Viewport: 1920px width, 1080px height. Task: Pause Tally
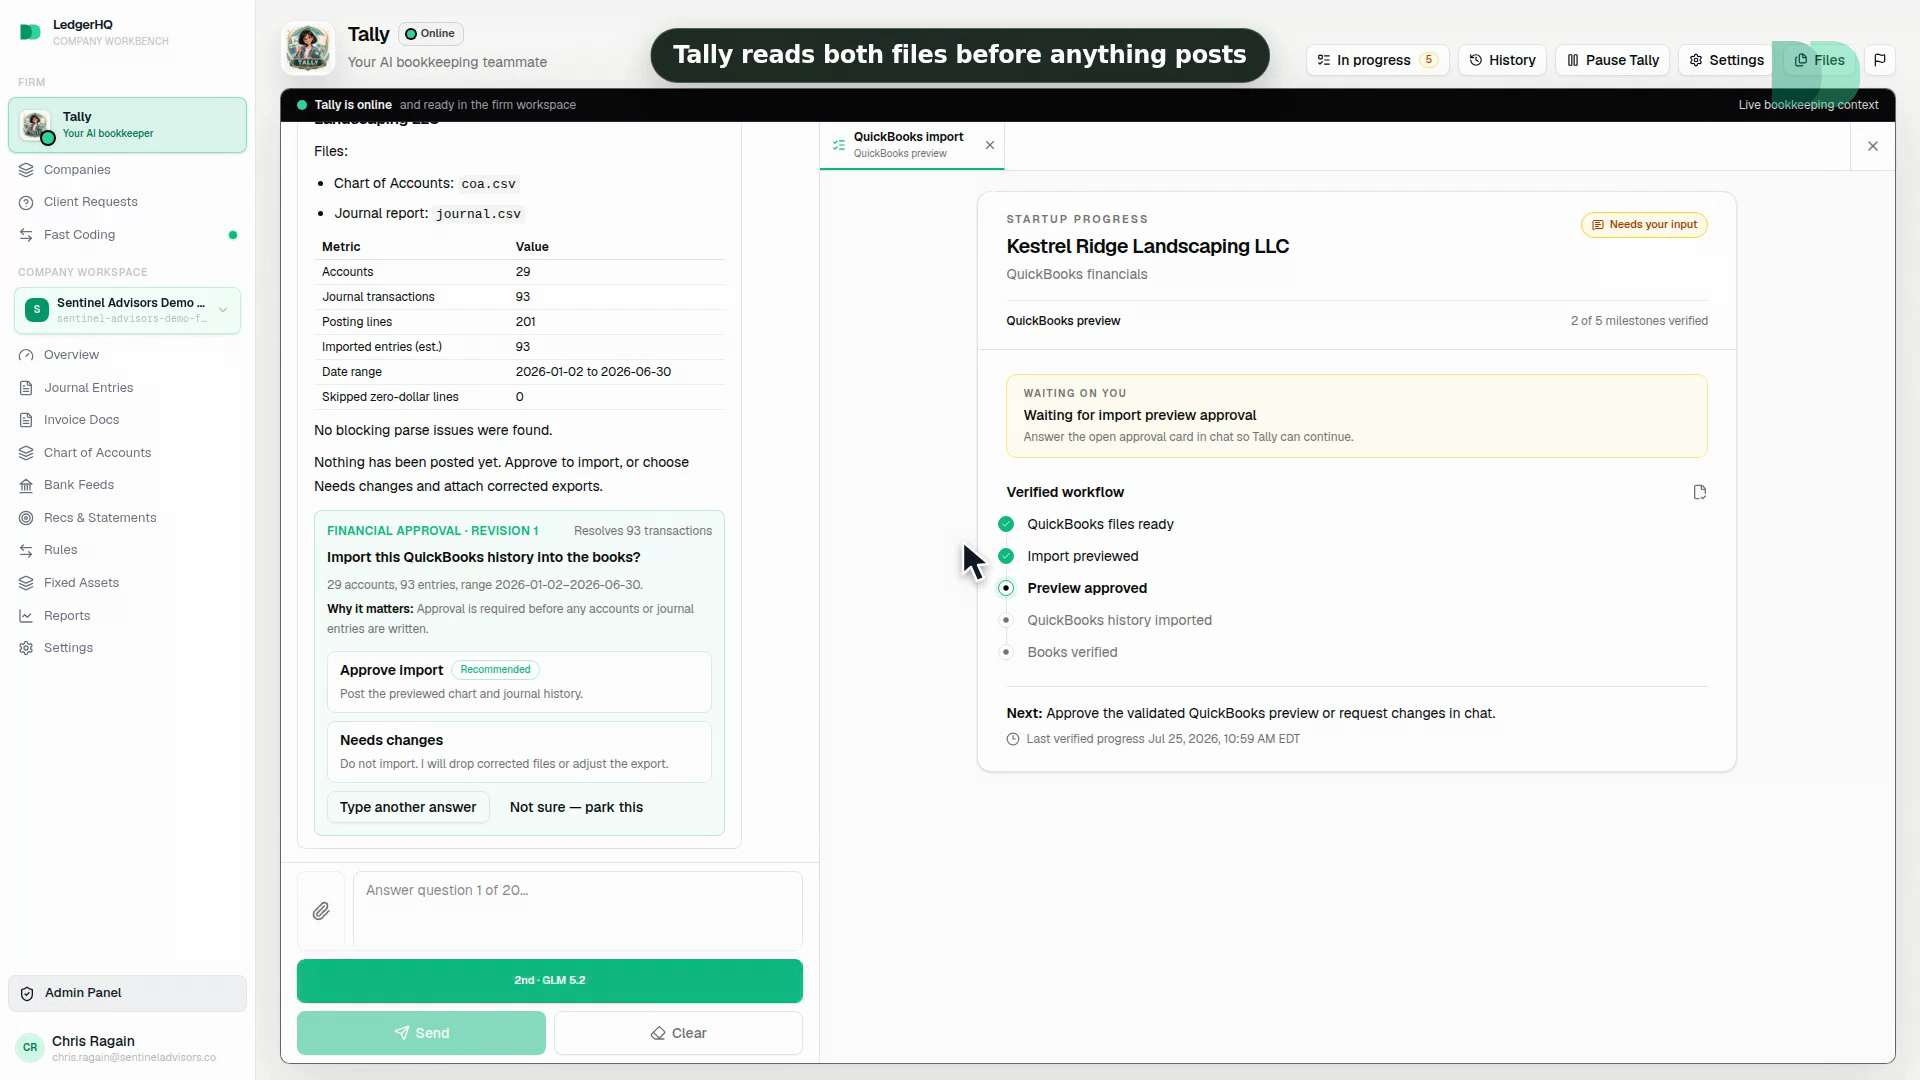[x=1612, y=60]
